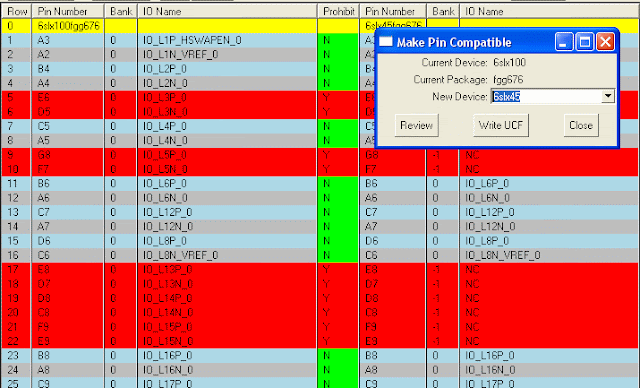Select left cell IO_L13N_0

(x=227, y=284)
